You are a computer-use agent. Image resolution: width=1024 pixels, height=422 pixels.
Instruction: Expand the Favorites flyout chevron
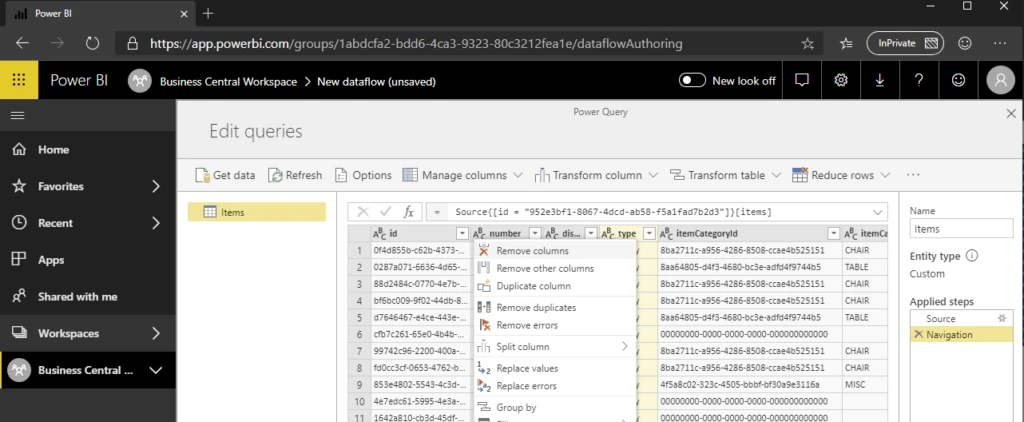pos(155,186)
